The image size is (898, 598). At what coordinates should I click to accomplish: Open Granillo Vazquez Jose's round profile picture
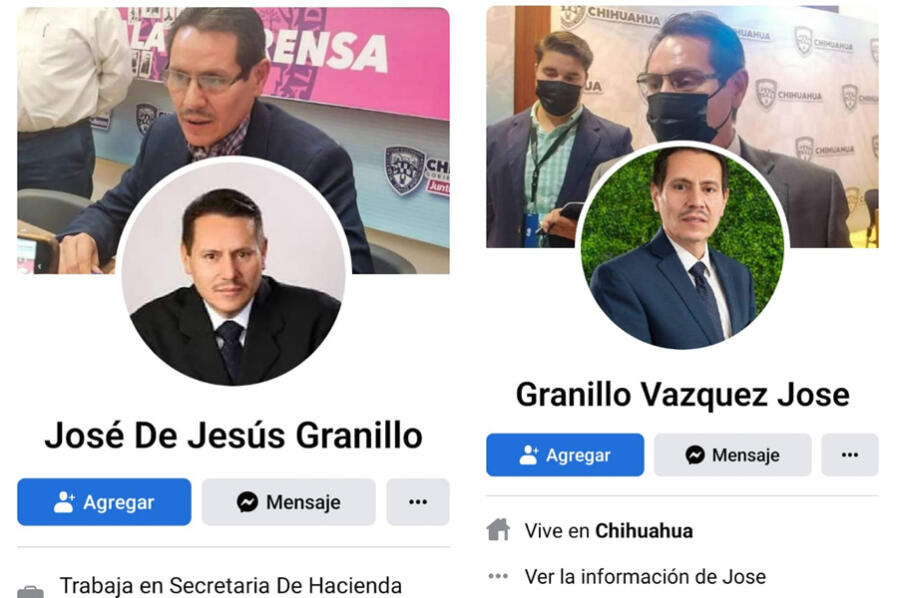683,246
